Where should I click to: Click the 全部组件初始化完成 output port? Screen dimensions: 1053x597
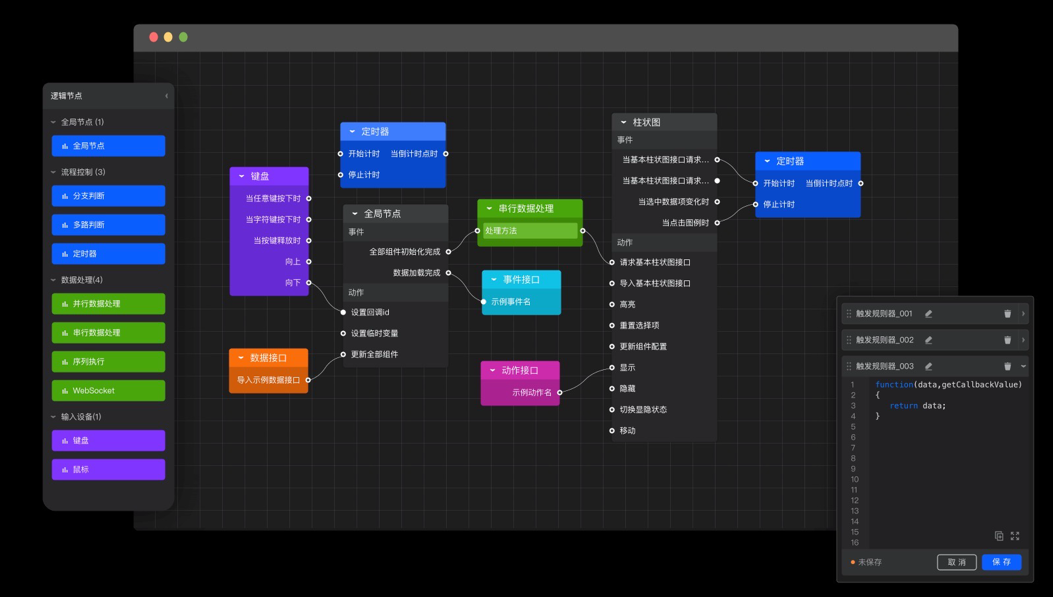click(x=449, y=252)
